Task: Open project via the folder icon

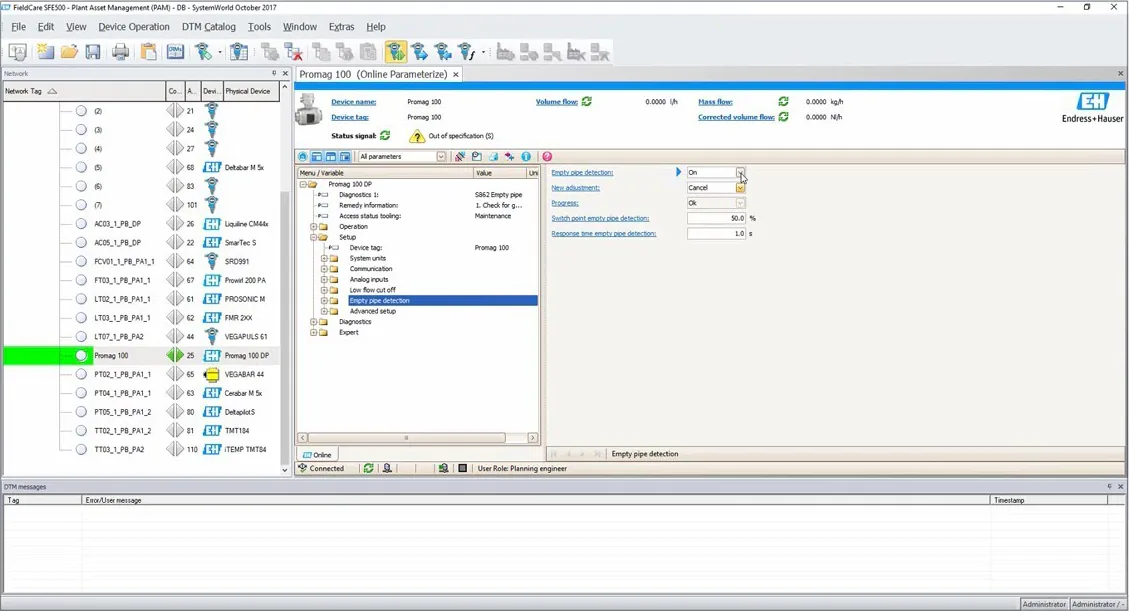Action: click(x=69, y=52)
